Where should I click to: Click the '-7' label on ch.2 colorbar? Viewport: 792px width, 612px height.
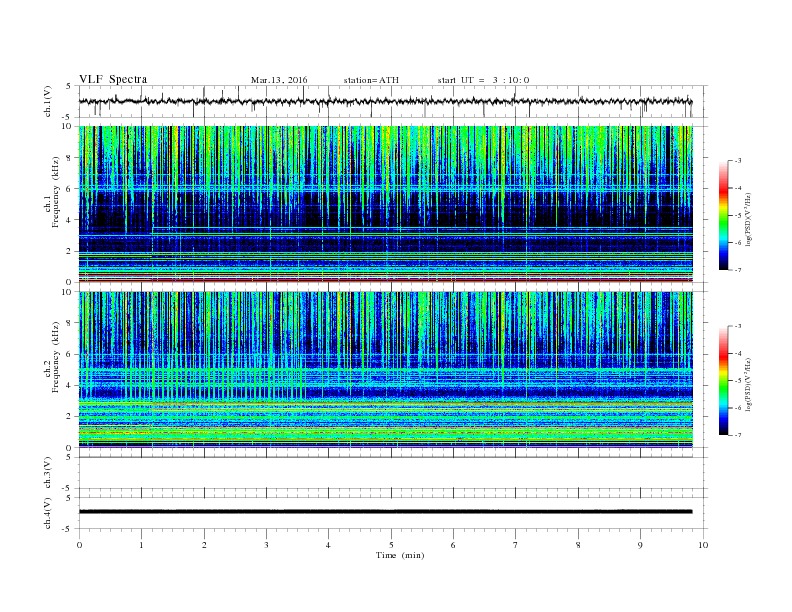738,435
